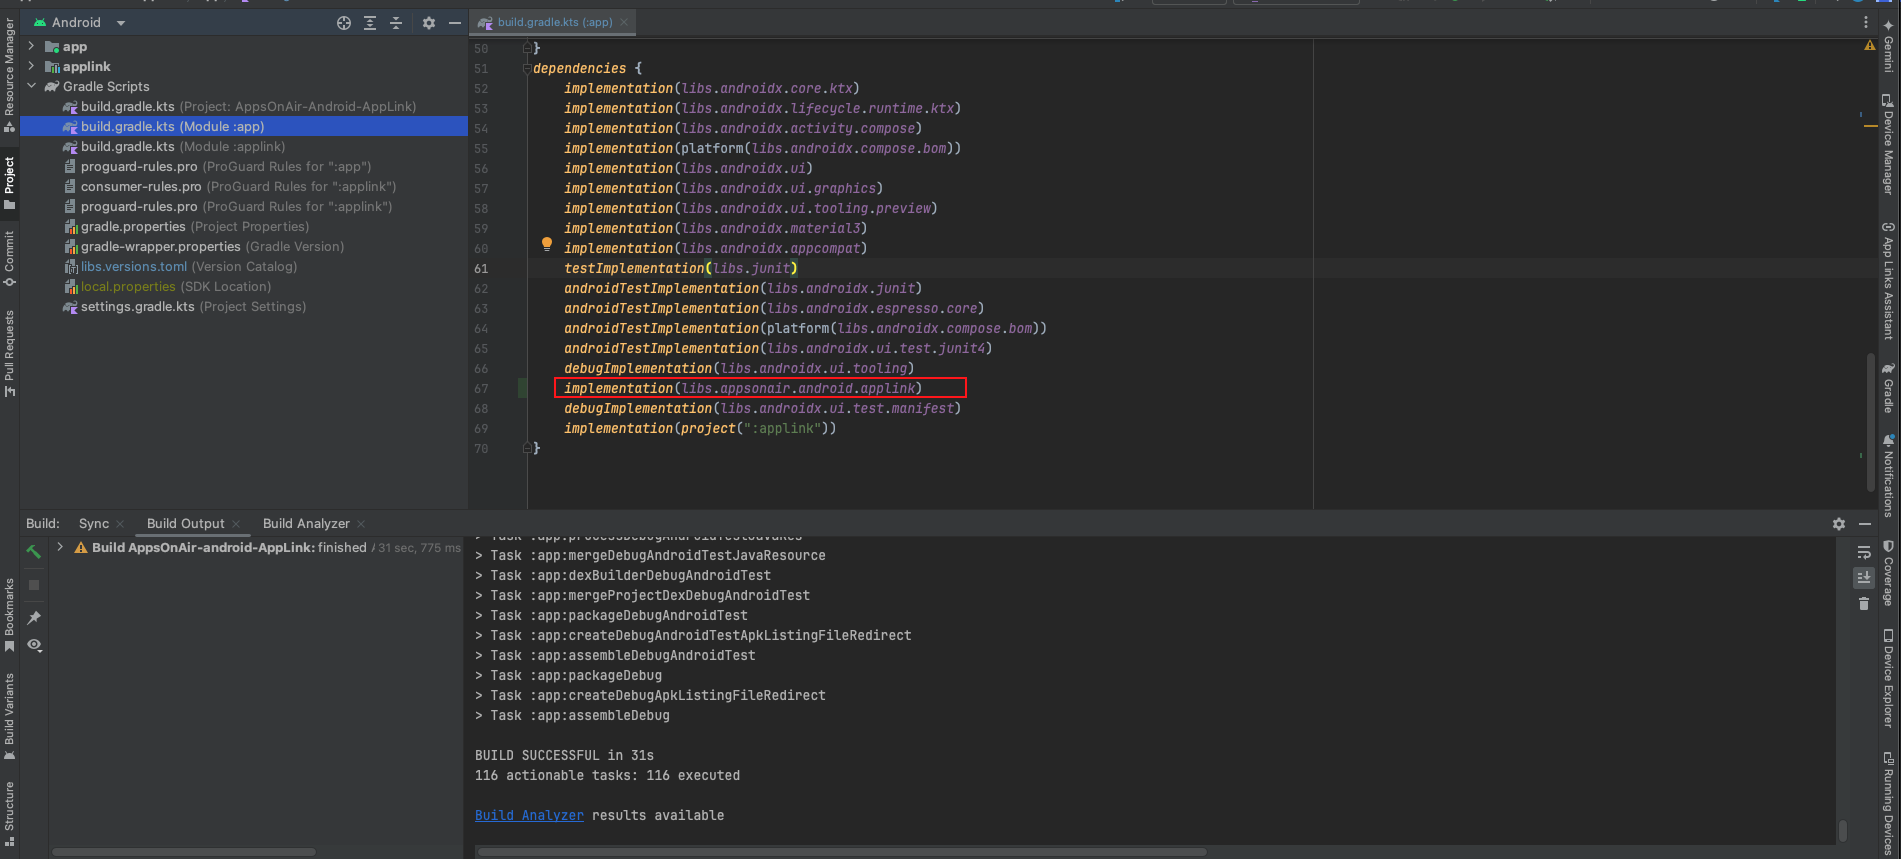Click the testImplementation(libs.junit) line
Screen dimensions: 1901x859
(681, 268)
